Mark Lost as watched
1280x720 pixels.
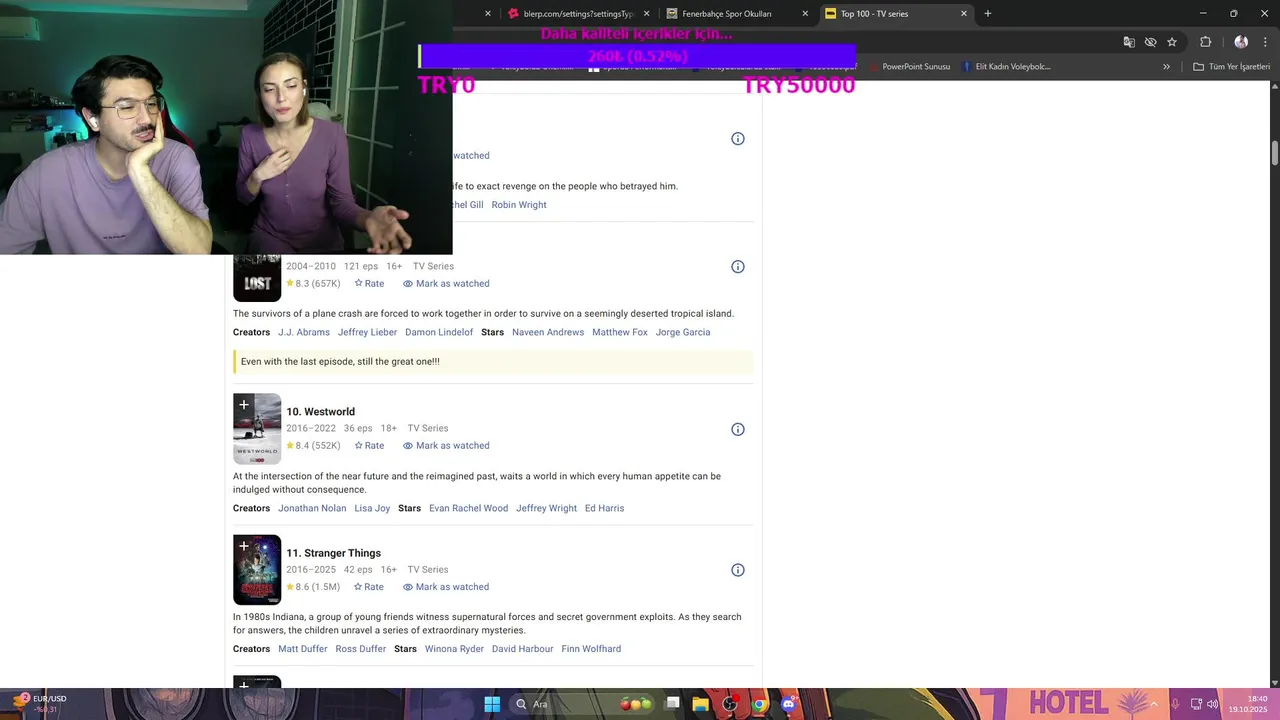(x=446, y=284)
